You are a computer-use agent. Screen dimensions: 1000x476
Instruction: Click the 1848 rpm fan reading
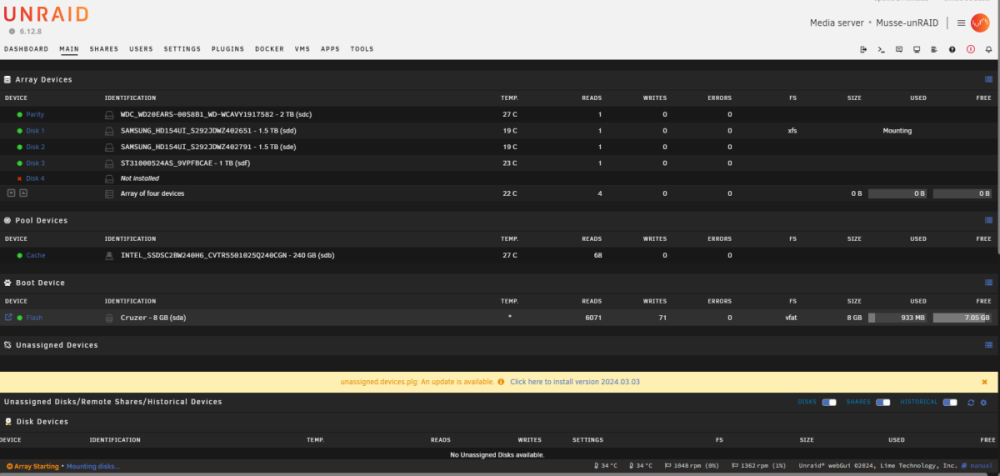coord(692,466)
